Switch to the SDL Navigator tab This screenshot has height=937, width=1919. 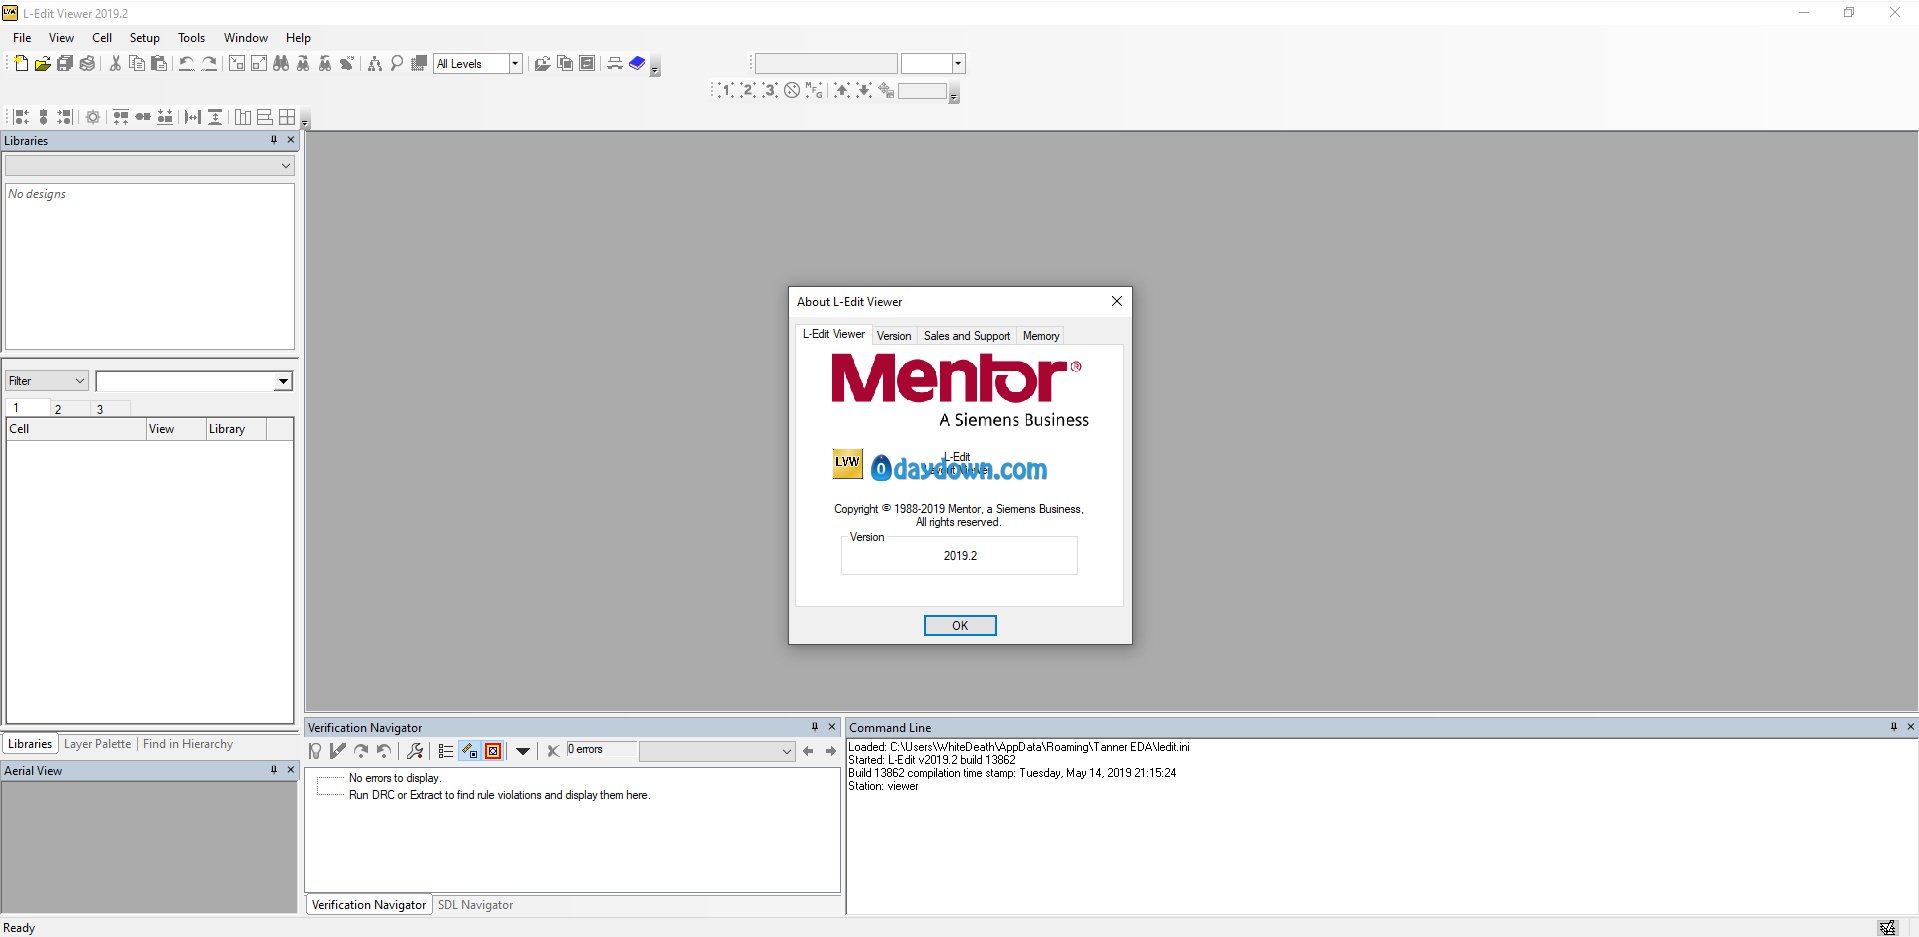(475, 905)
